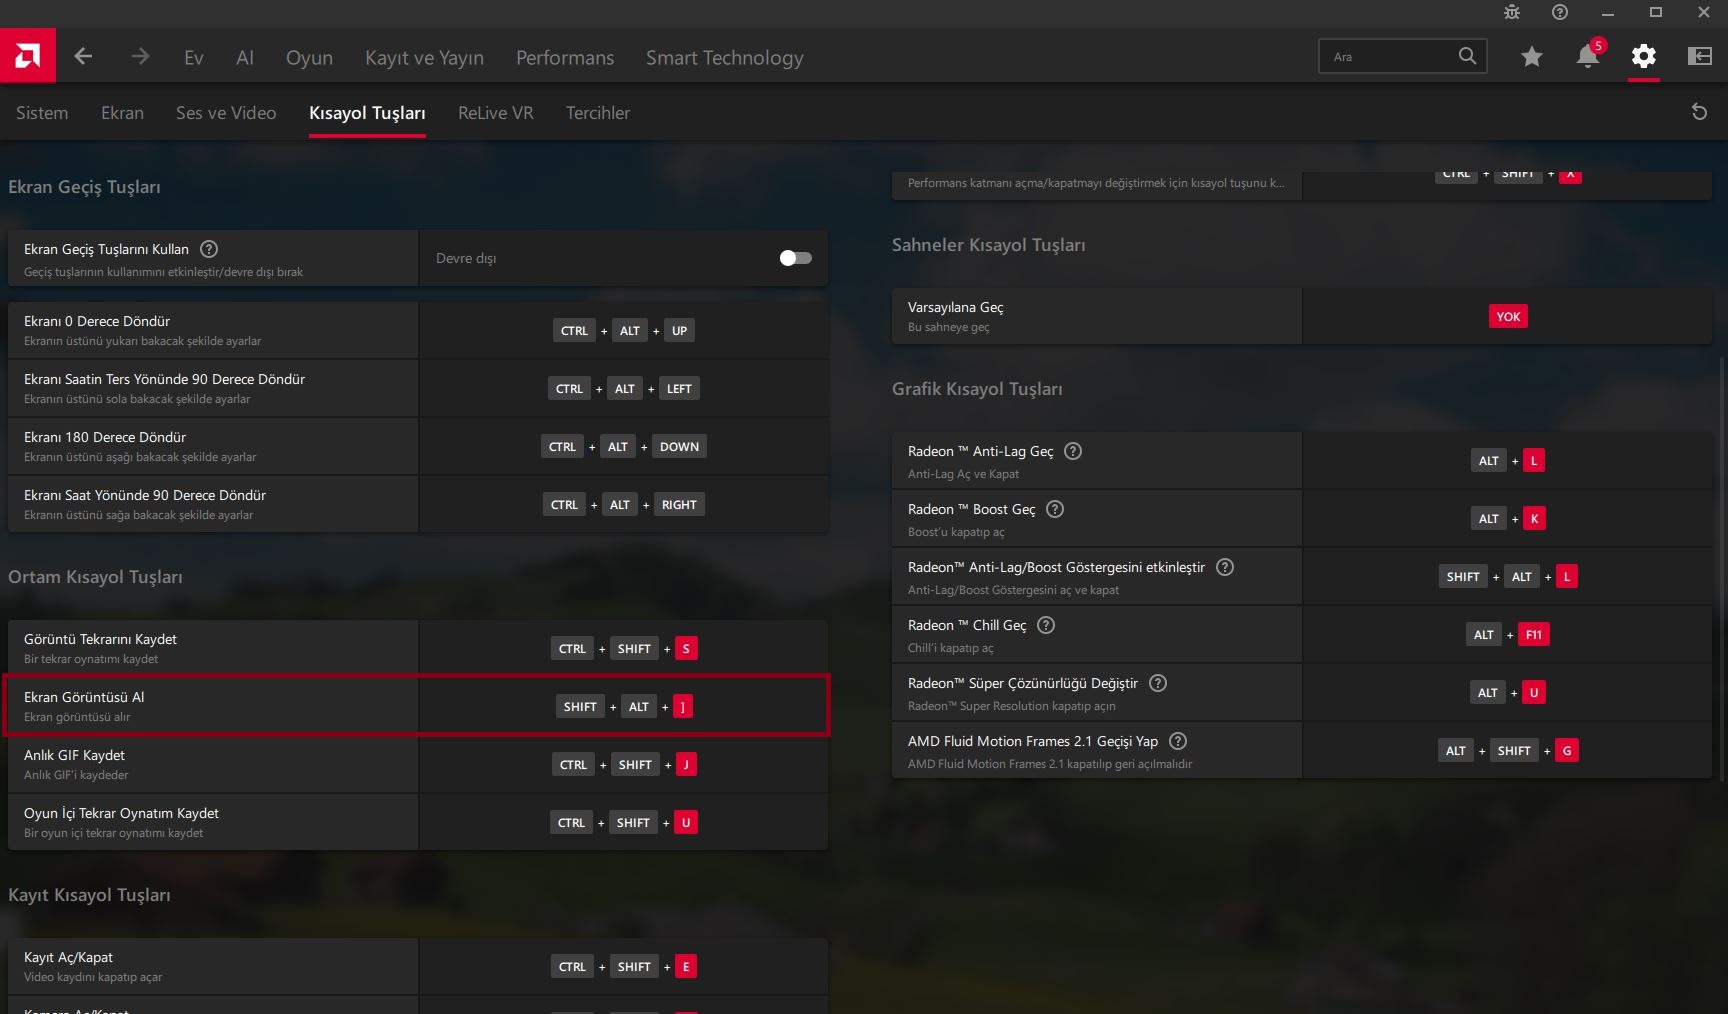Edit Kayıt Aç/Kapat hotkey CTRL+SHIFT+E
Screen dimensions: 1728x1014
[x=623, y=966]
